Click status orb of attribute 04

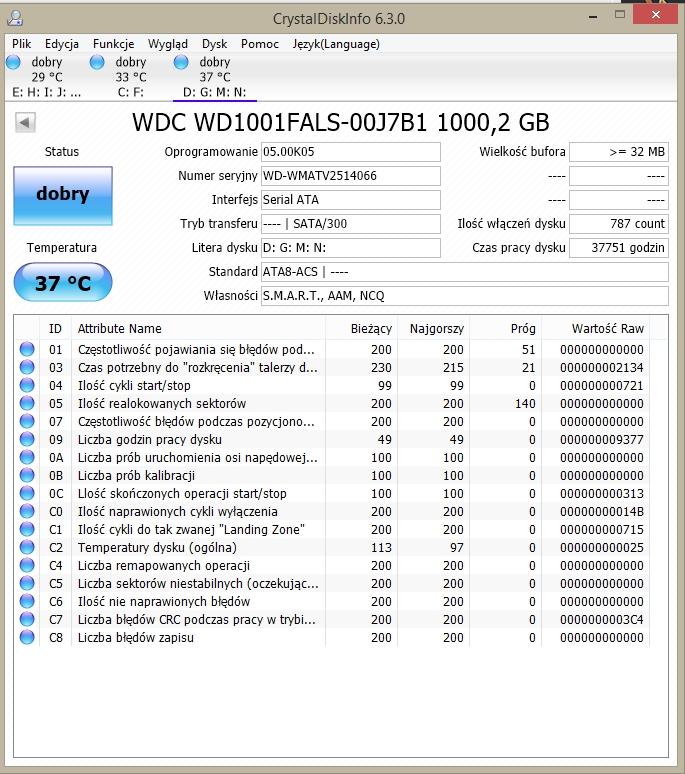pyautogui.click(x=27, y=385)
